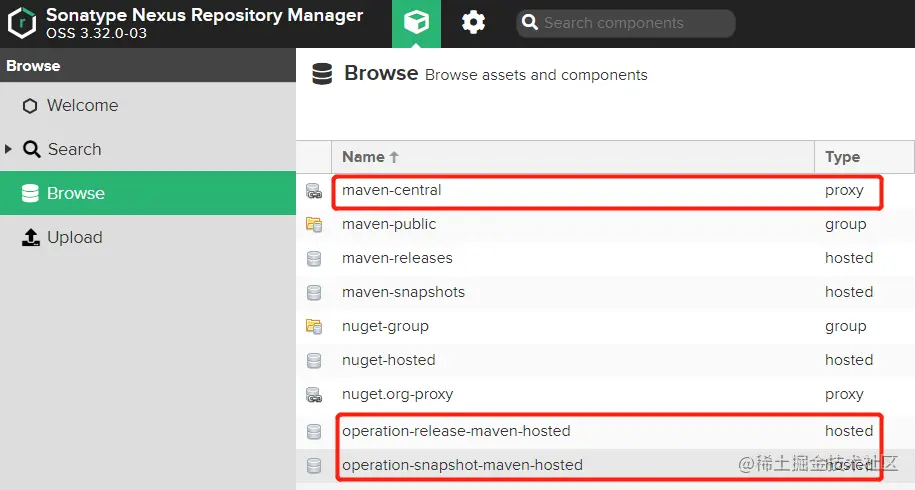Click the OSS 3.32.0-03 version text
This screenshot has height=490, width=915.
tap(96, 33)
